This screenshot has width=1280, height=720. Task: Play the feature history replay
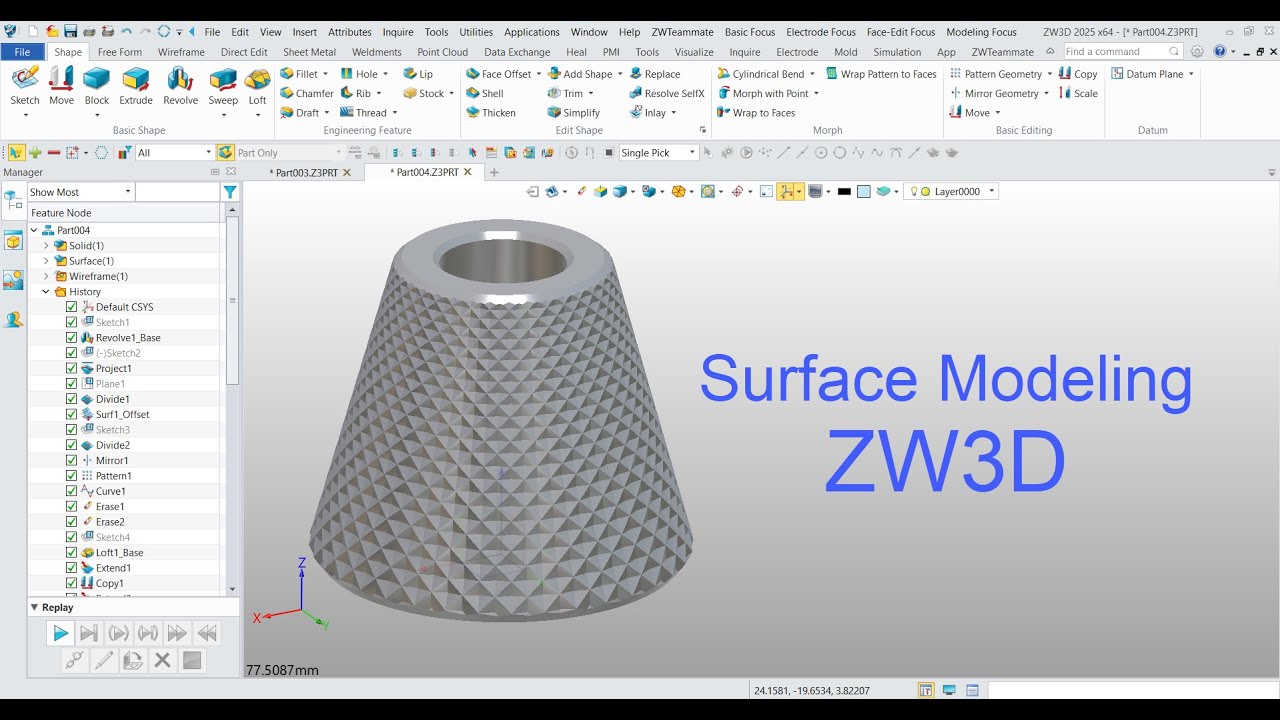[60, 633]
